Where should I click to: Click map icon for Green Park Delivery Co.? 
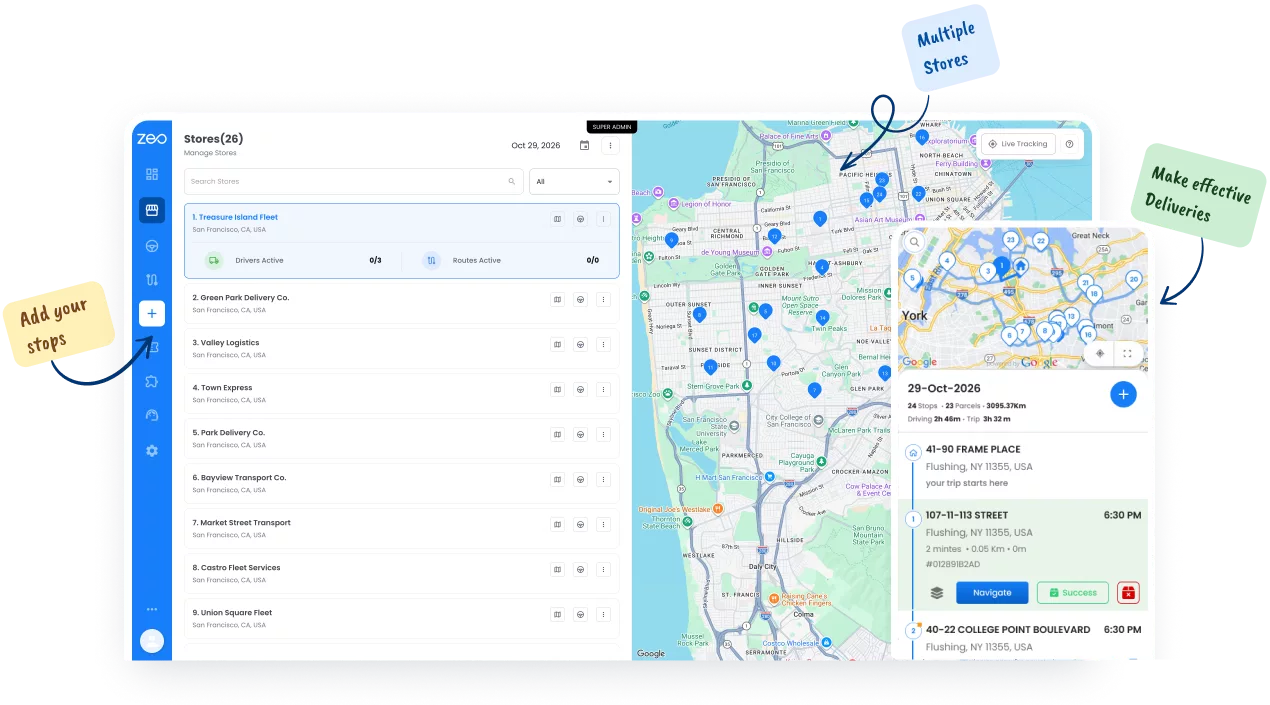tap(558, 299)
